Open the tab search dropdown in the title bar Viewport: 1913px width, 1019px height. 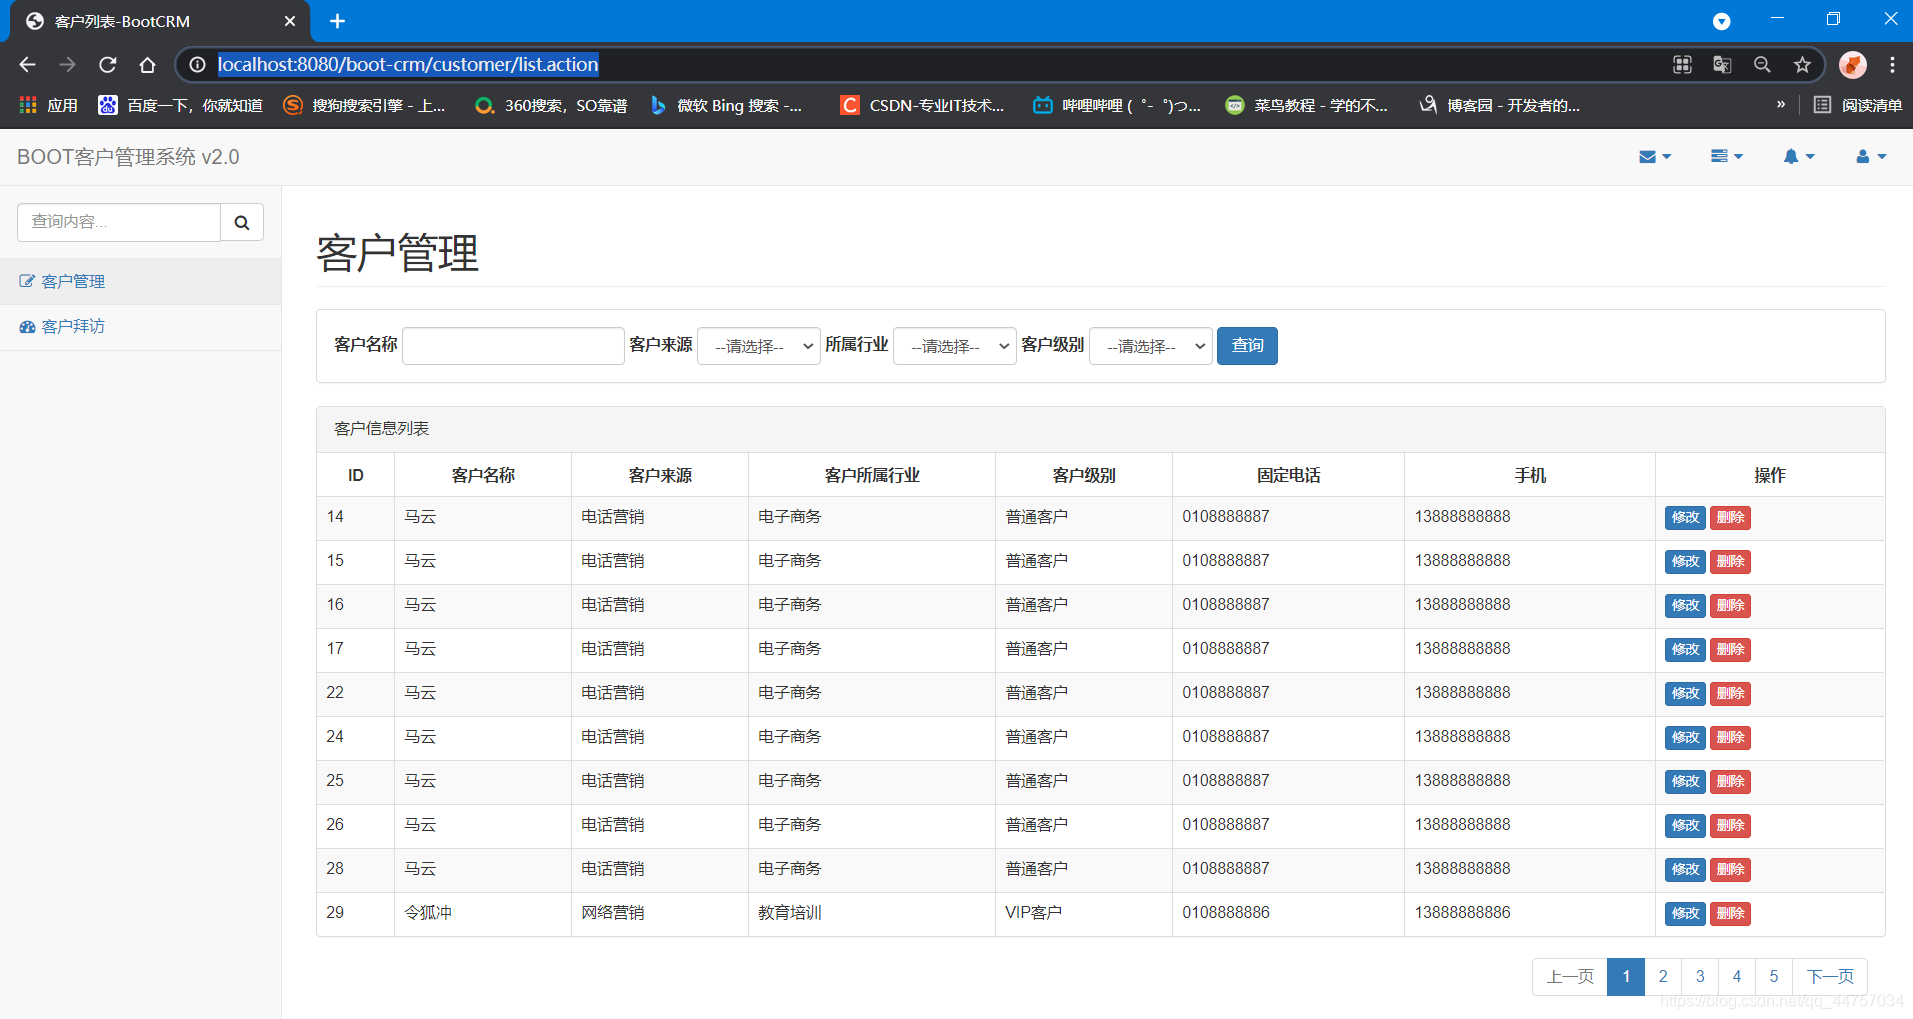click(1721, 21)
